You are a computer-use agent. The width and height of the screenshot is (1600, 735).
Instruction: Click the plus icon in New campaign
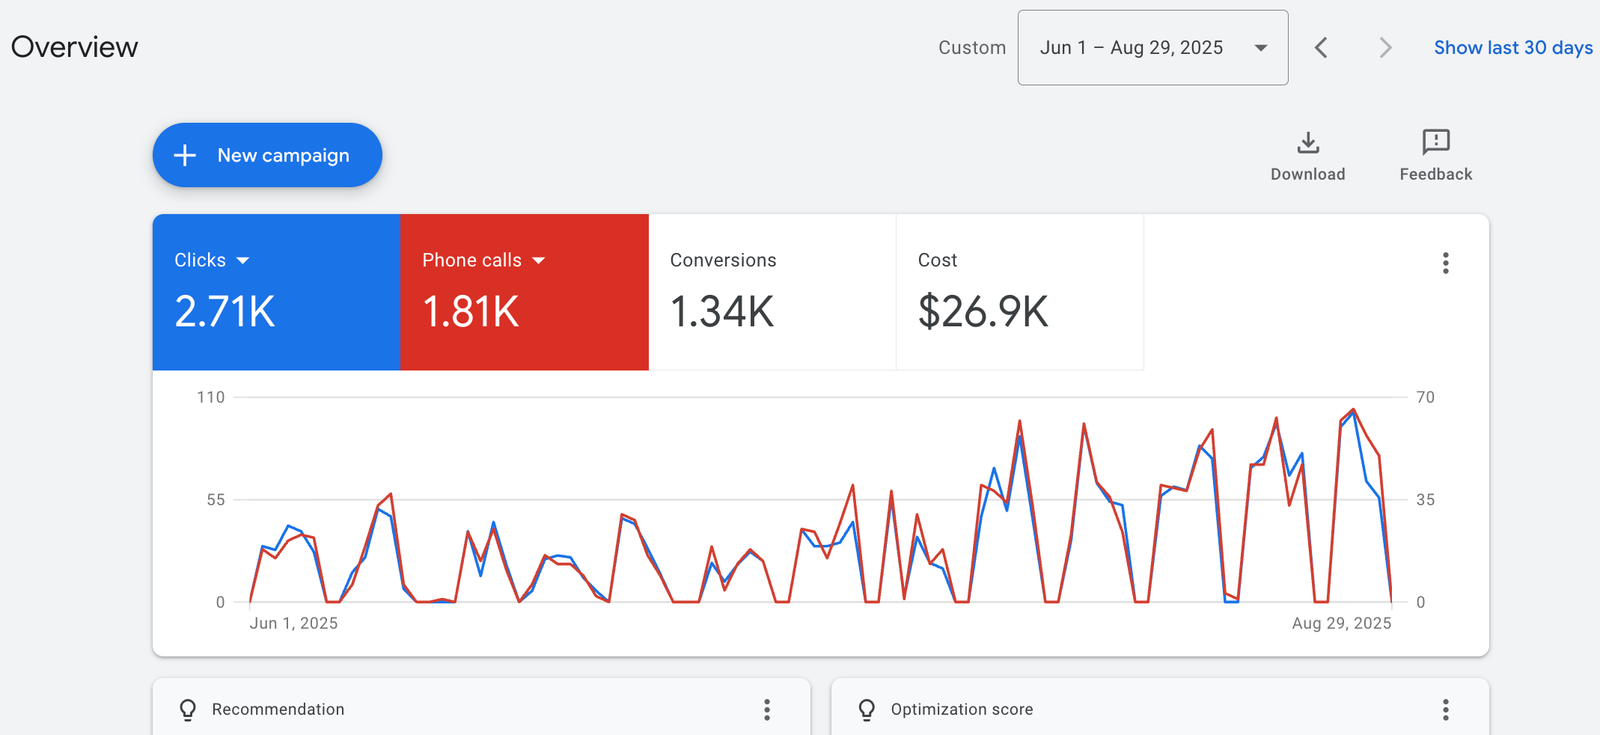click(x=185, y=155)
